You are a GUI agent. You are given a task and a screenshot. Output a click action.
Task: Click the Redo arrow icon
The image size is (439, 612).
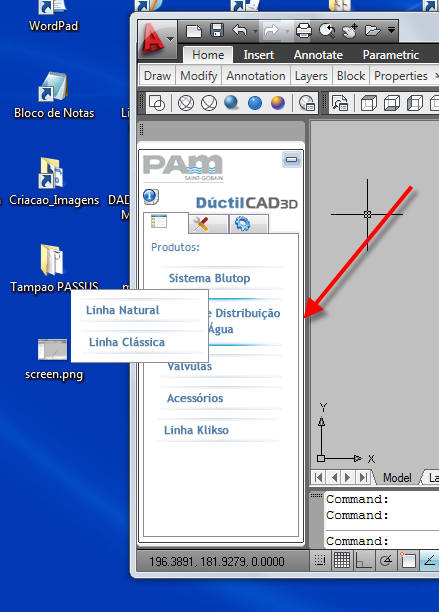click(271, 30)
